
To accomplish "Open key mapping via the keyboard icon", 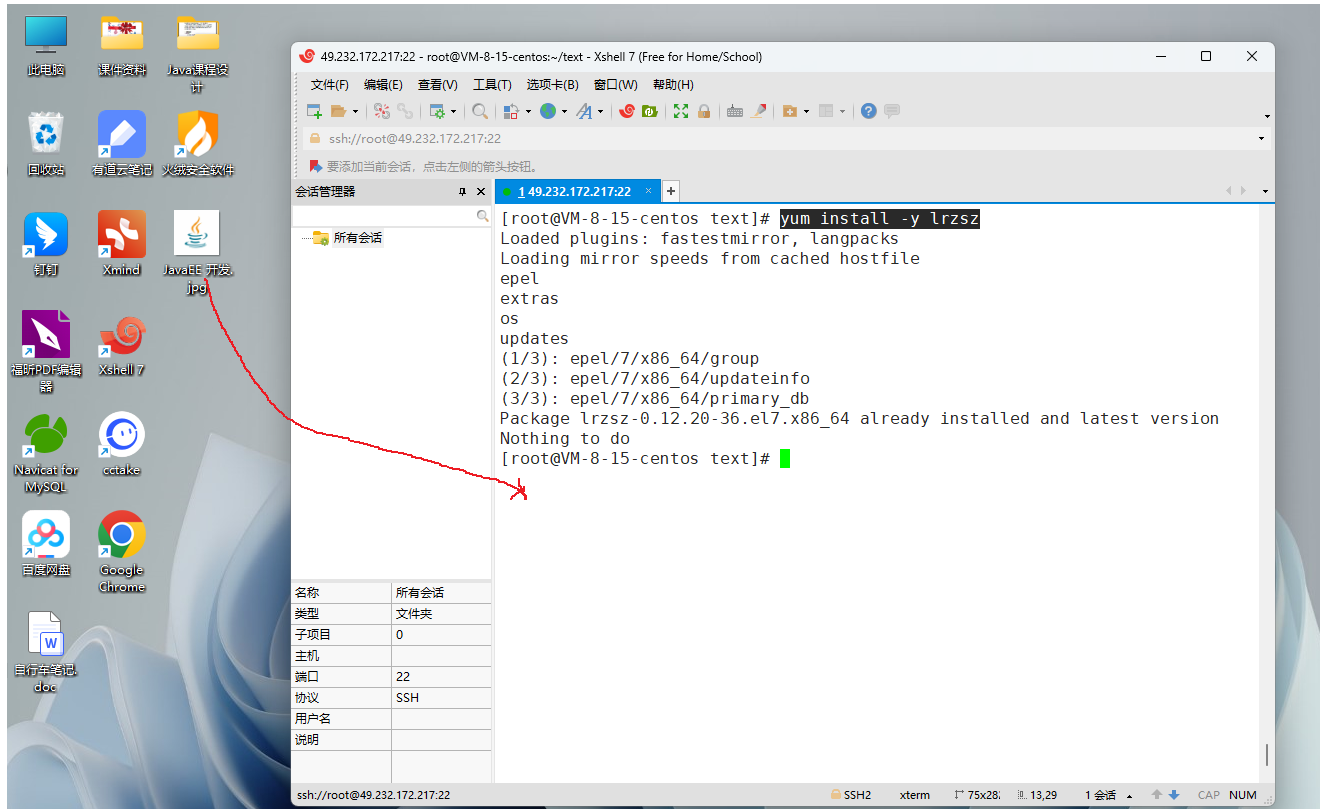I will coord(735,111).
